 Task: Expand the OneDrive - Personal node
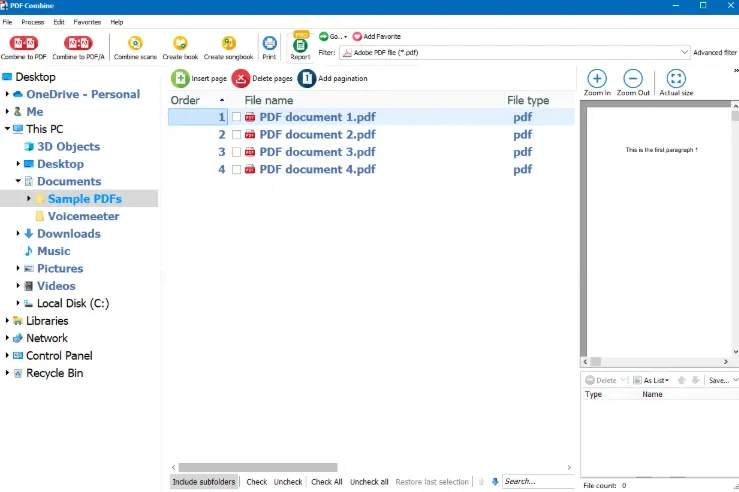pos(7,94)
